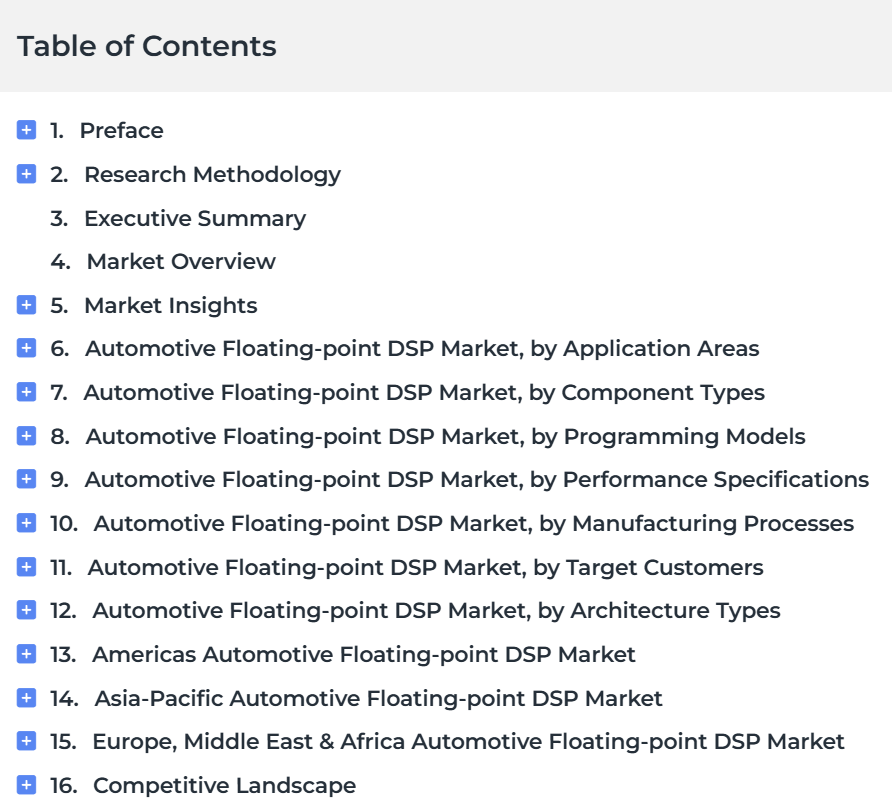Image resolution: width=892 pixels, height=811 pixels.
Task: Expand the Preface section plus icon
Action: coord(26,130)
